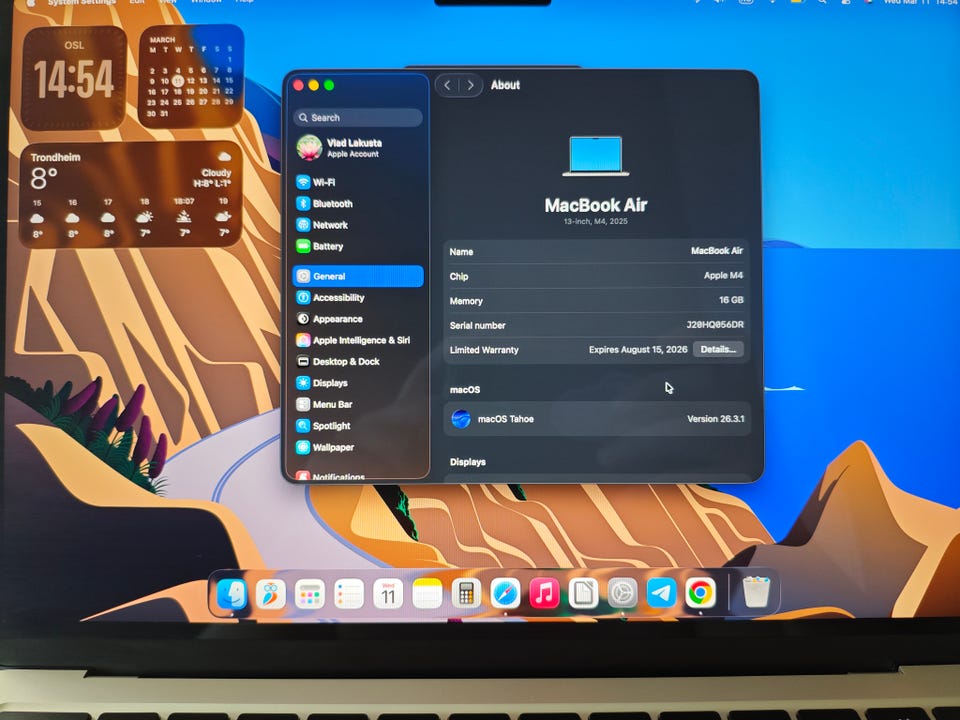Click the Memory value 16 GB
Screen dimensions: 960x720
(x=731, y=300)
